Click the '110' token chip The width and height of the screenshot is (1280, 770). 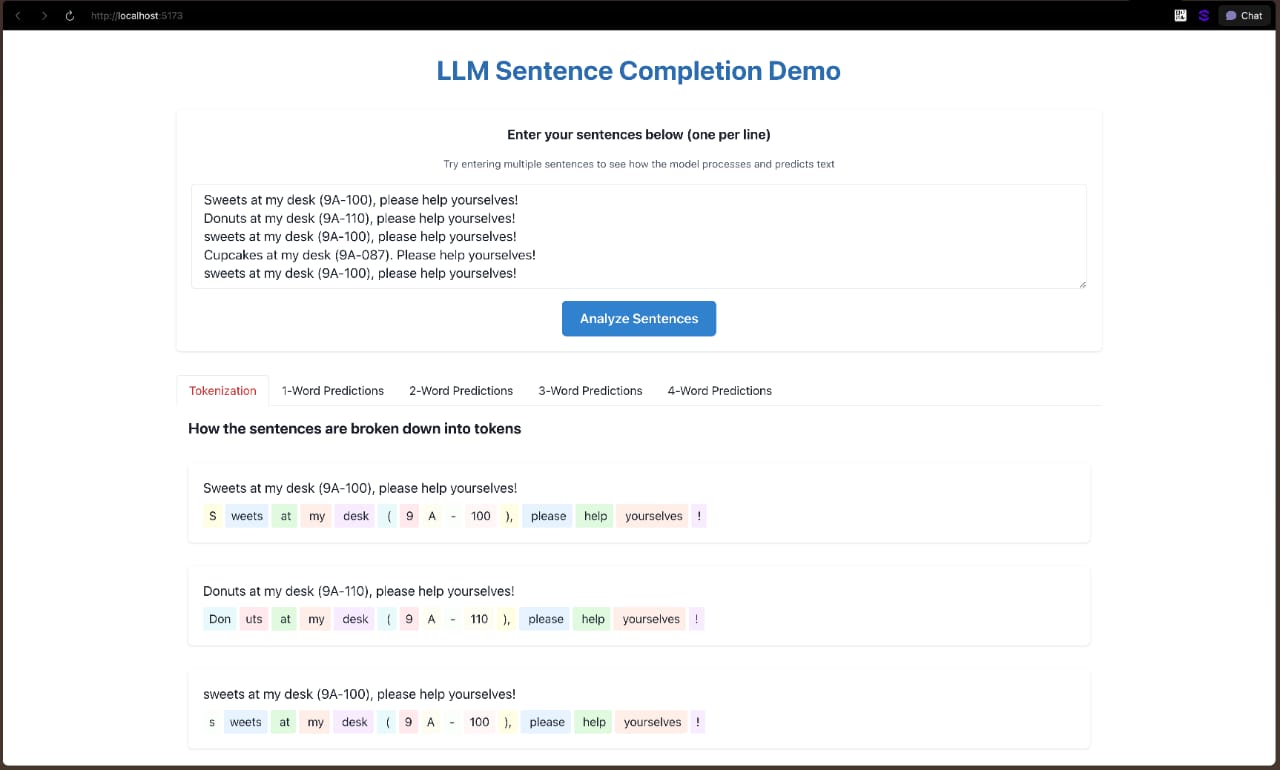pyautogui.click(x=480, y=619)
